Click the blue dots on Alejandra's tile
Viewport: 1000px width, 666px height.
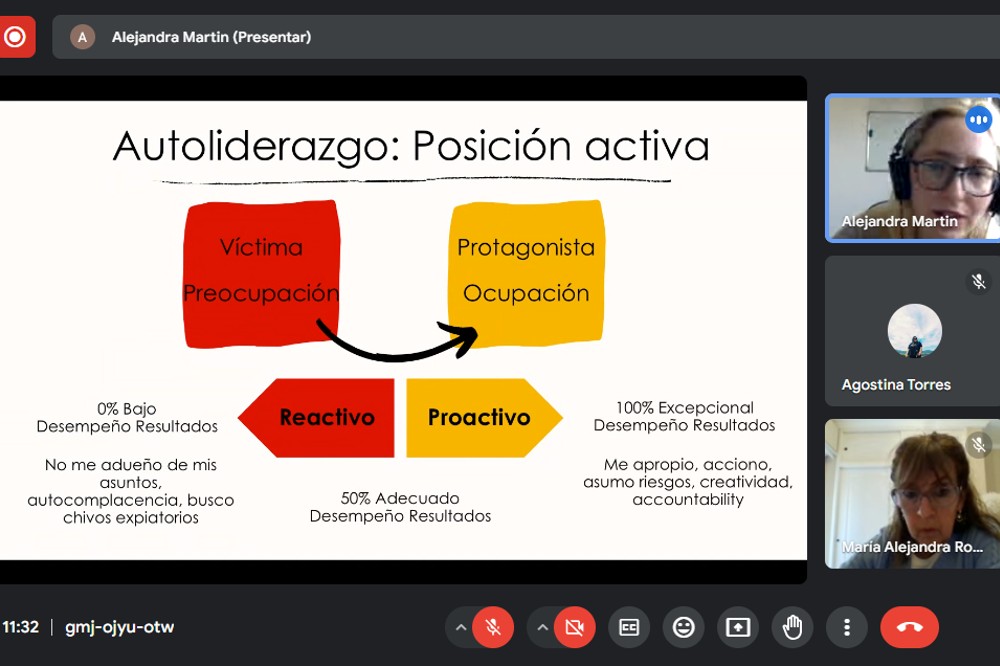[977, 120]
